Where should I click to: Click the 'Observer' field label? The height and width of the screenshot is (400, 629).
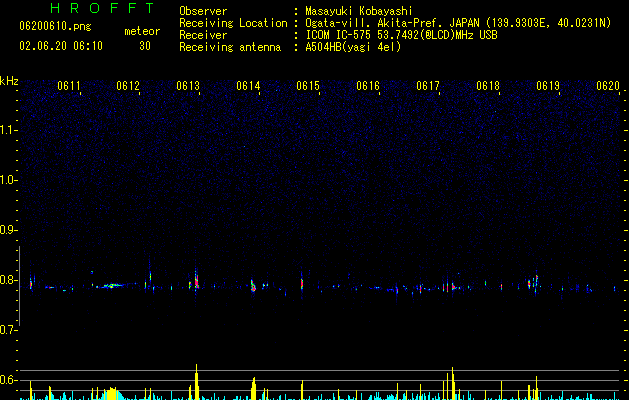coord(203,11)
